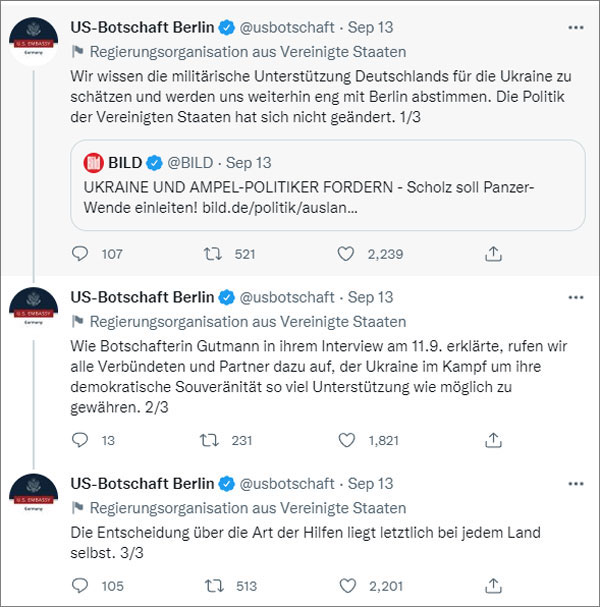
Task: Share the third tweet ending in 3/3
Action: (492, 585)
